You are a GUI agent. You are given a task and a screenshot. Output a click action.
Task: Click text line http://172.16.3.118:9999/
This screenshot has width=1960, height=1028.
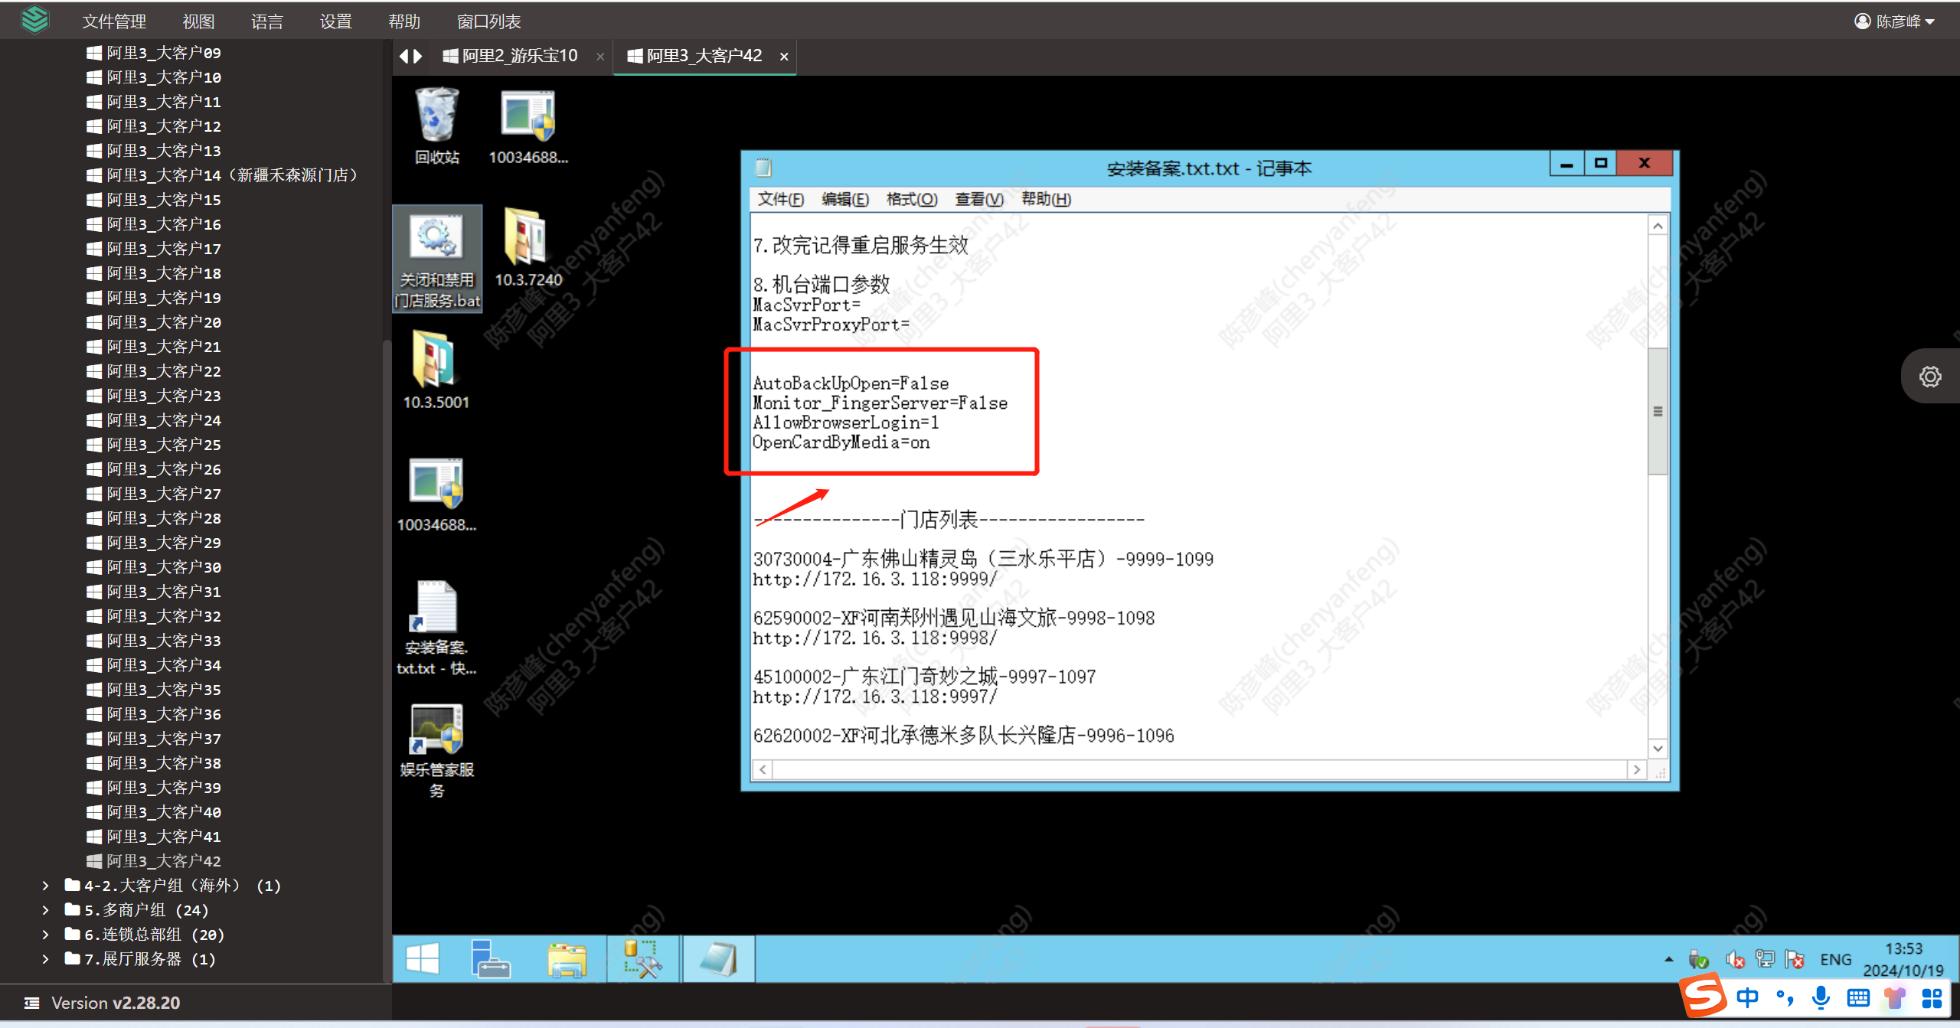[875, 579]
